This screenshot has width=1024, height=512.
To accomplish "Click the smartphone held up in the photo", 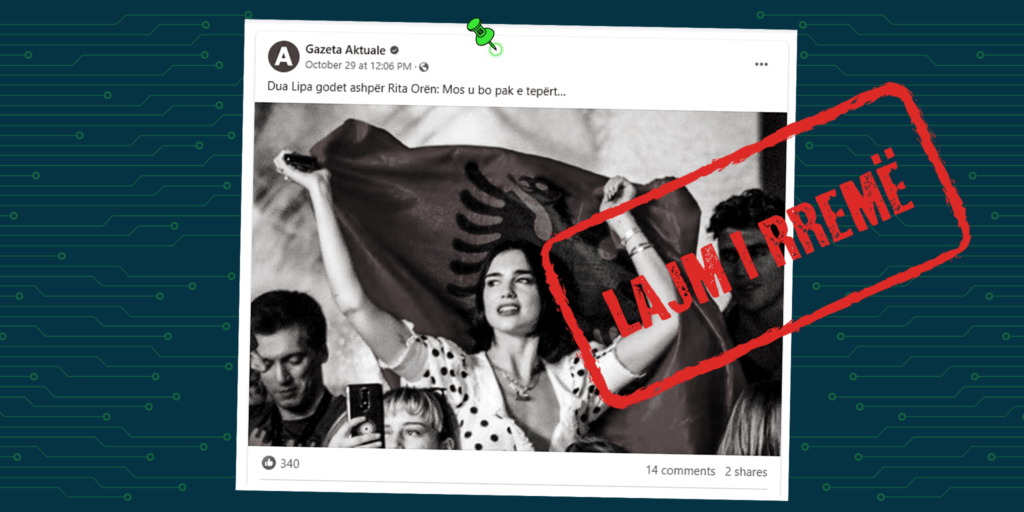I will (364, 414).
